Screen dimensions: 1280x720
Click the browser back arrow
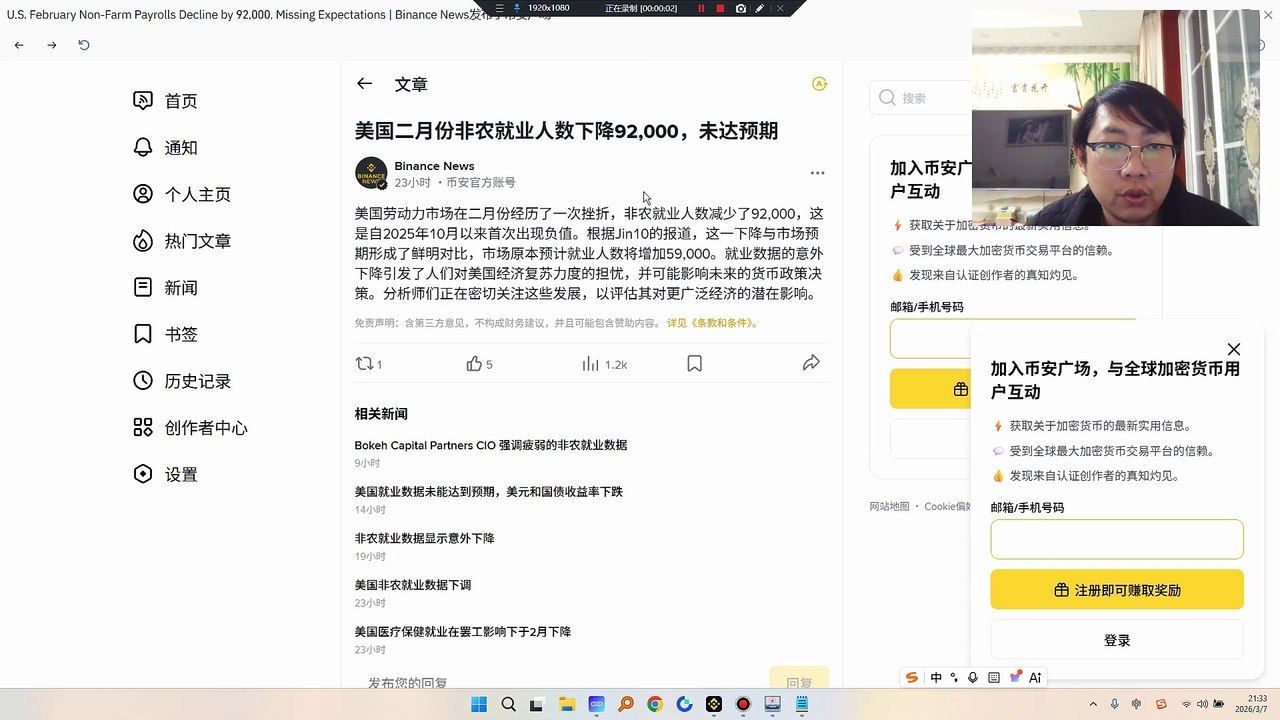19,45
